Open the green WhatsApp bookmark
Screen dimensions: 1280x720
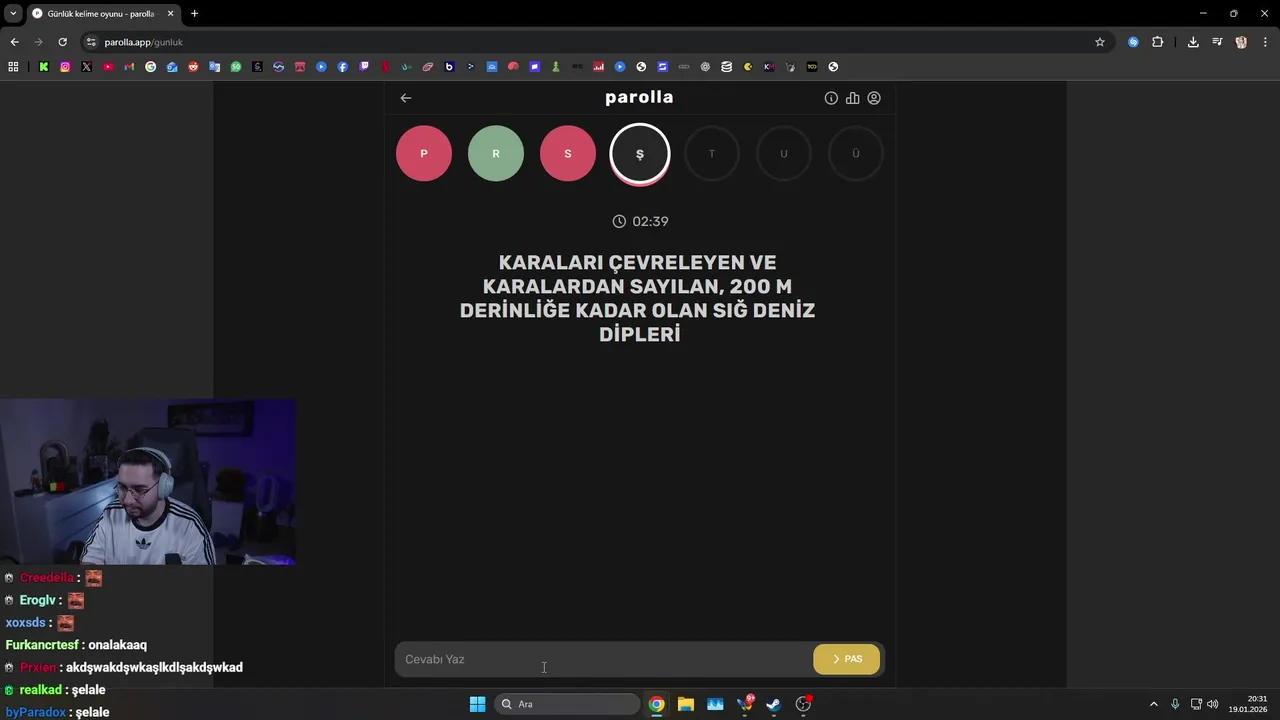pos(236,67)
